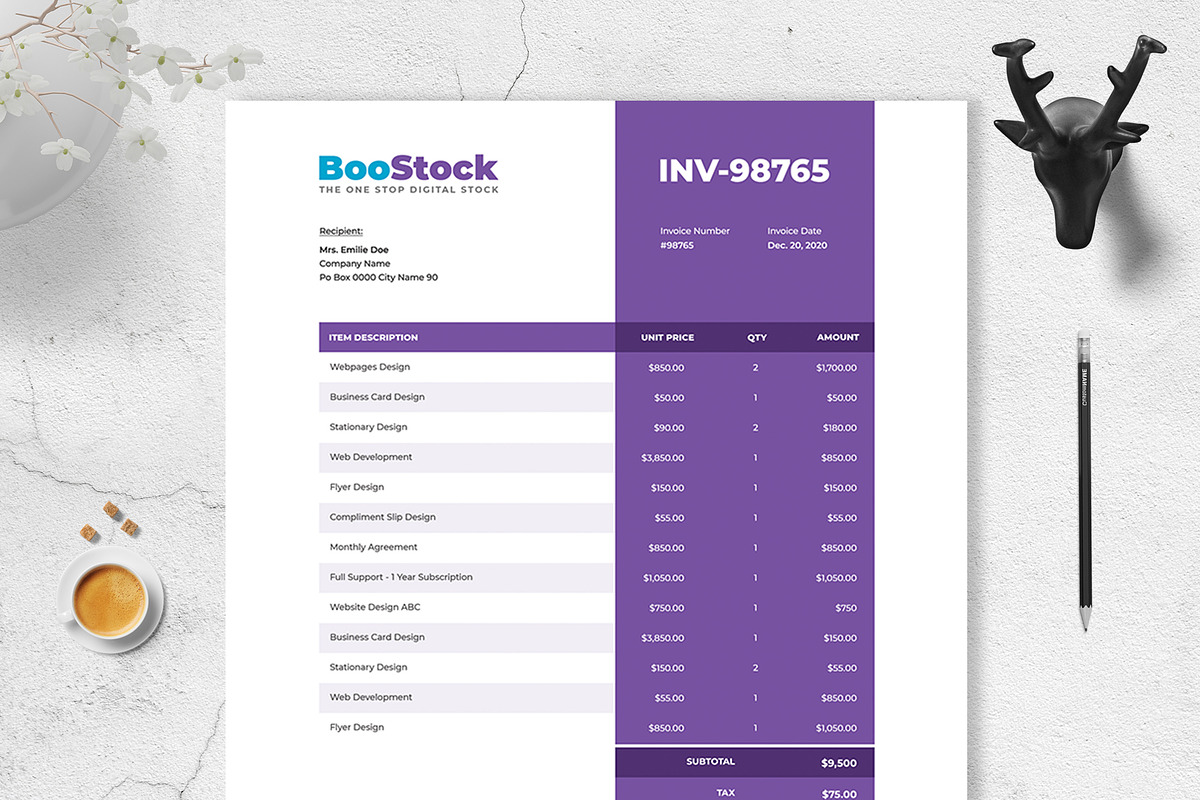Viewport: 1200px width, 800px height.
Task: Select Full Support - 1 Year Subscription
Action: (x=401, y=577)
